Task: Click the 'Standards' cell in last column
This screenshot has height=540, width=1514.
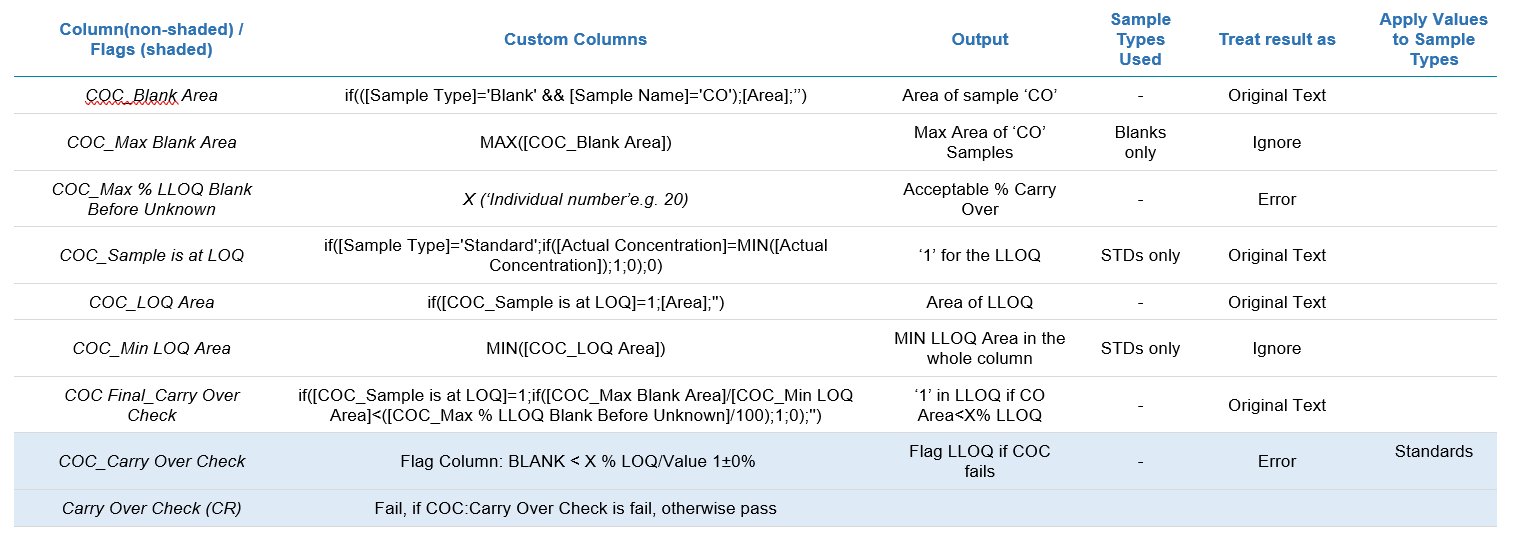Action: tap(1433, 452)
